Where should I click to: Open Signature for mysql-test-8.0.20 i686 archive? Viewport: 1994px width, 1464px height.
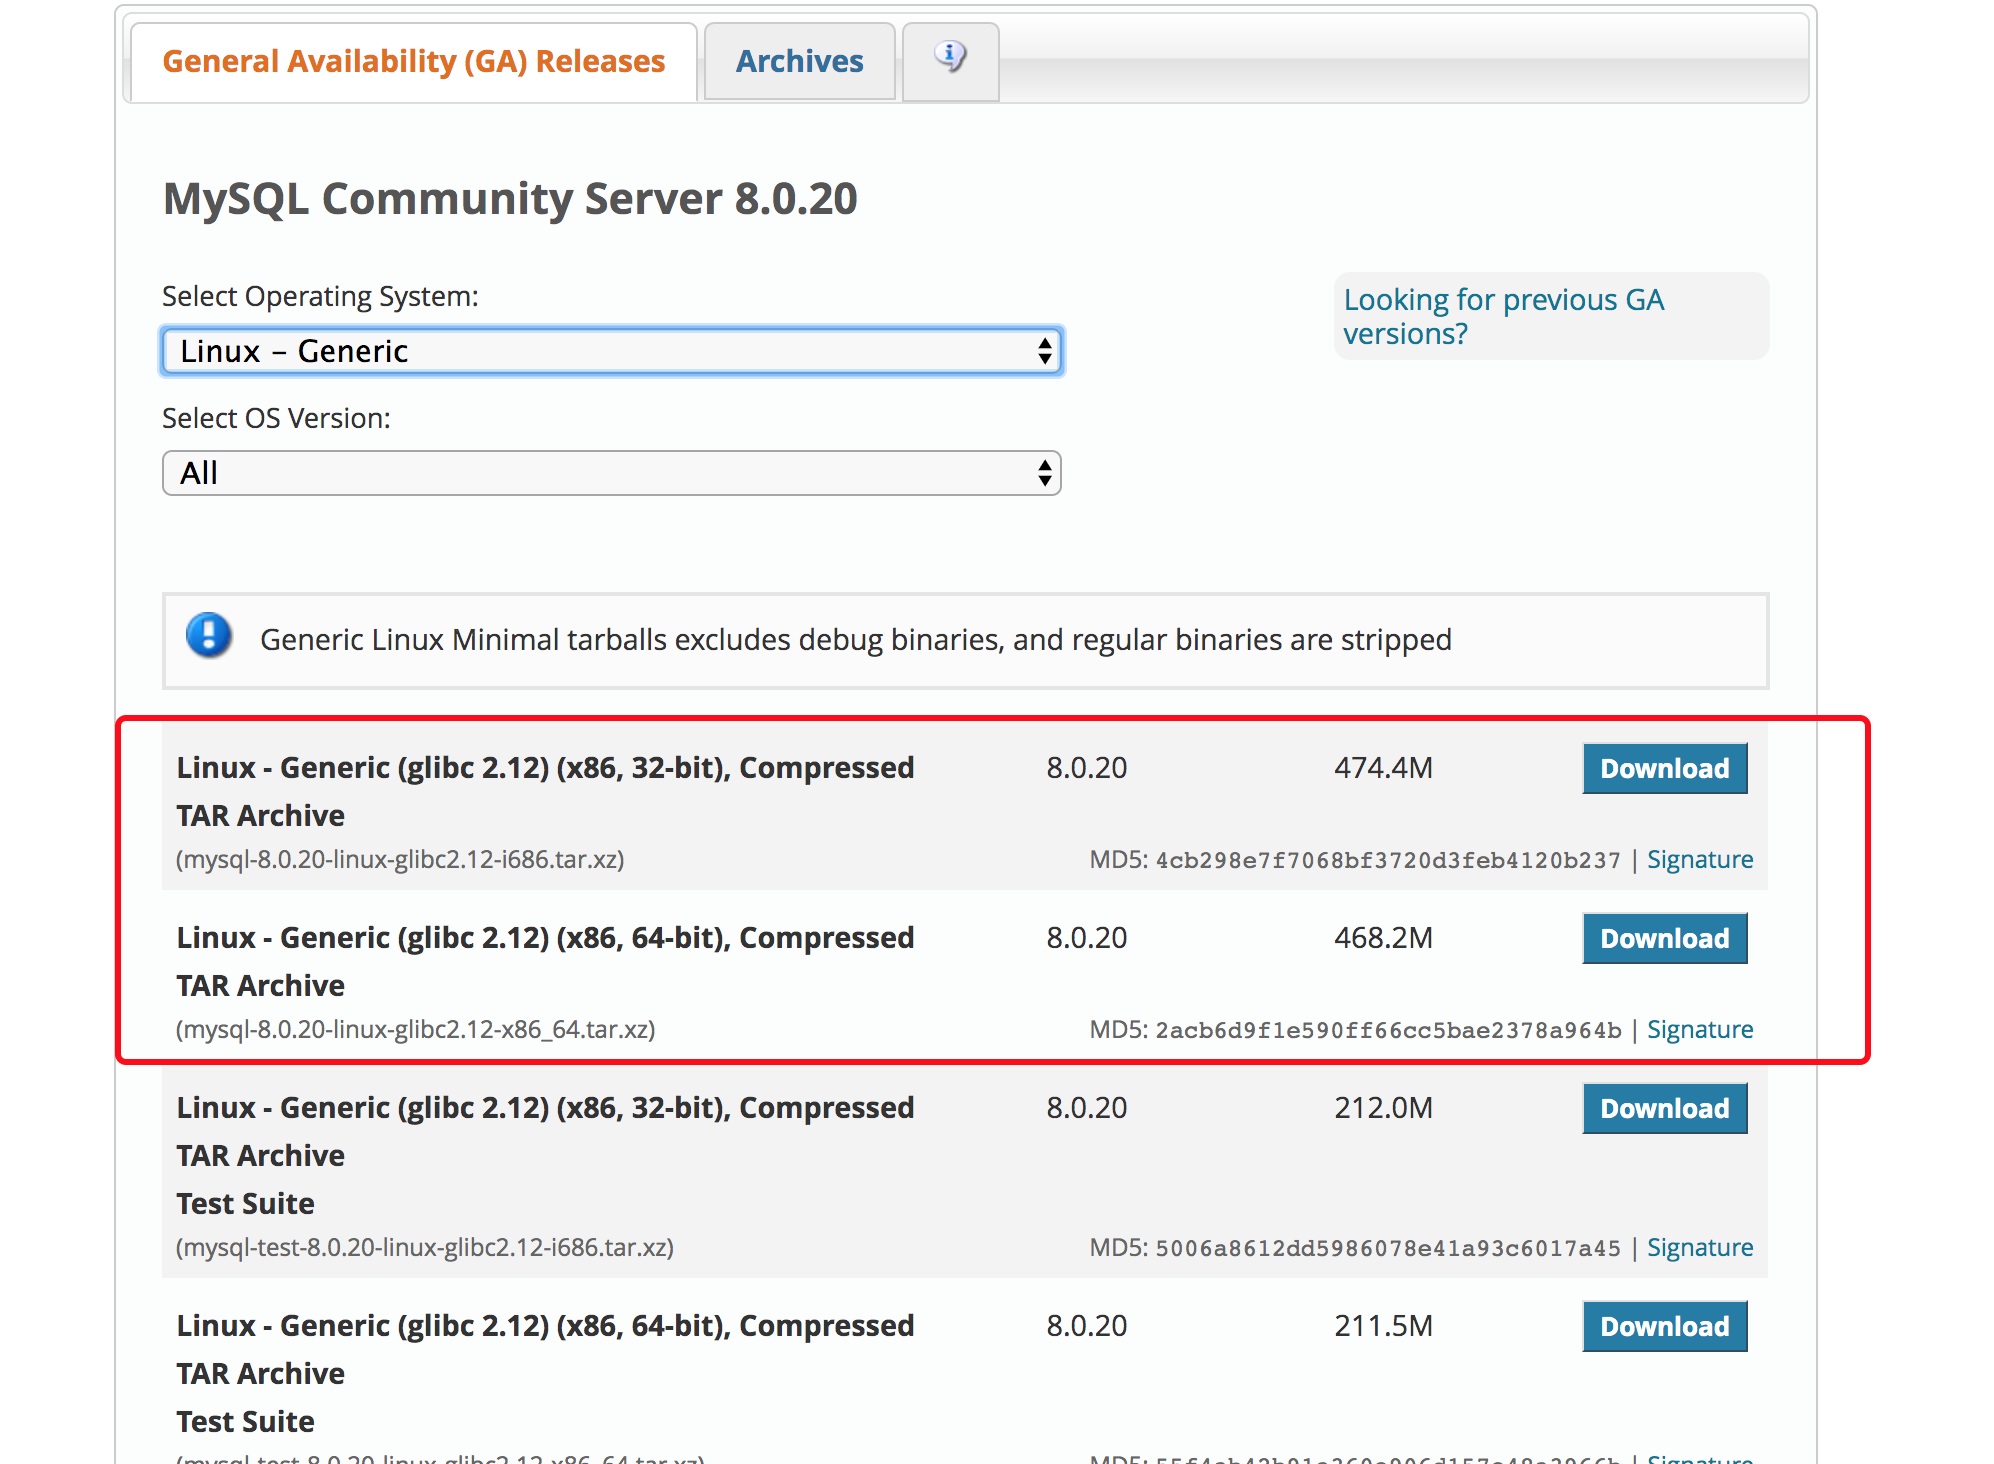pyautogui.click(x=1700, y=1248)
